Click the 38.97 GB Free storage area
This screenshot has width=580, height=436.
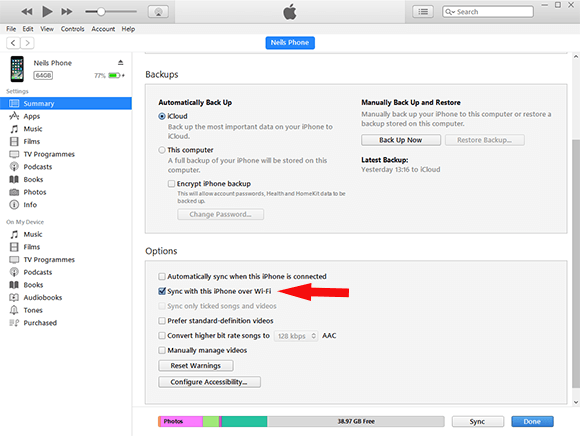pyautogui.click(x=356, y=421)
